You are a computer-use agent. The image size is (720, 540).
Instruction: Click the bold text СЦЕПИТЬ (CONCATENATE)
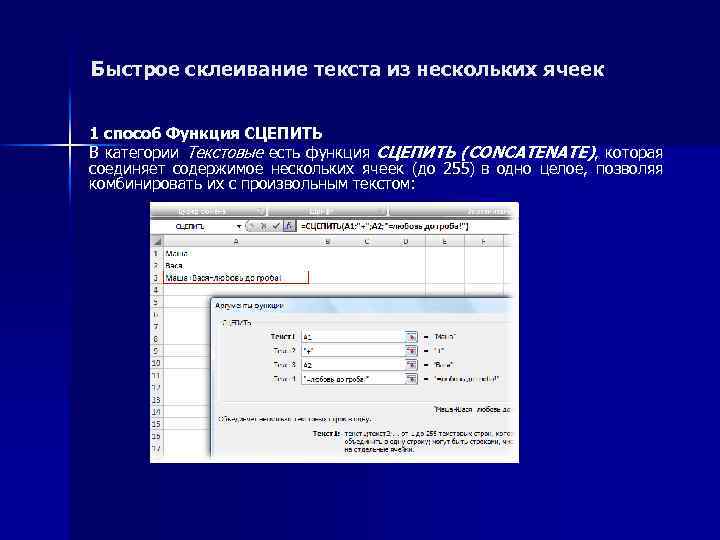coord(487,152)
